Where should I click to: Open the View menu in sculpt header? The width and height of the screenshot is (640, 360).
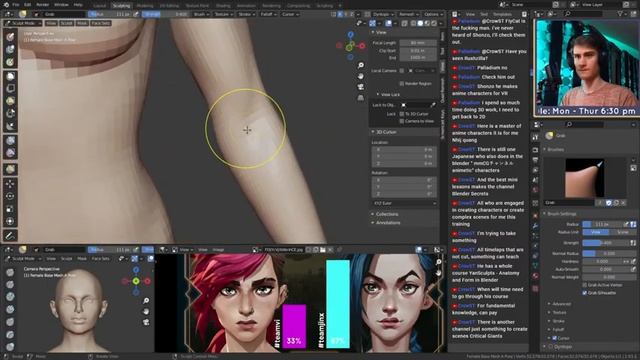point(51,23)
